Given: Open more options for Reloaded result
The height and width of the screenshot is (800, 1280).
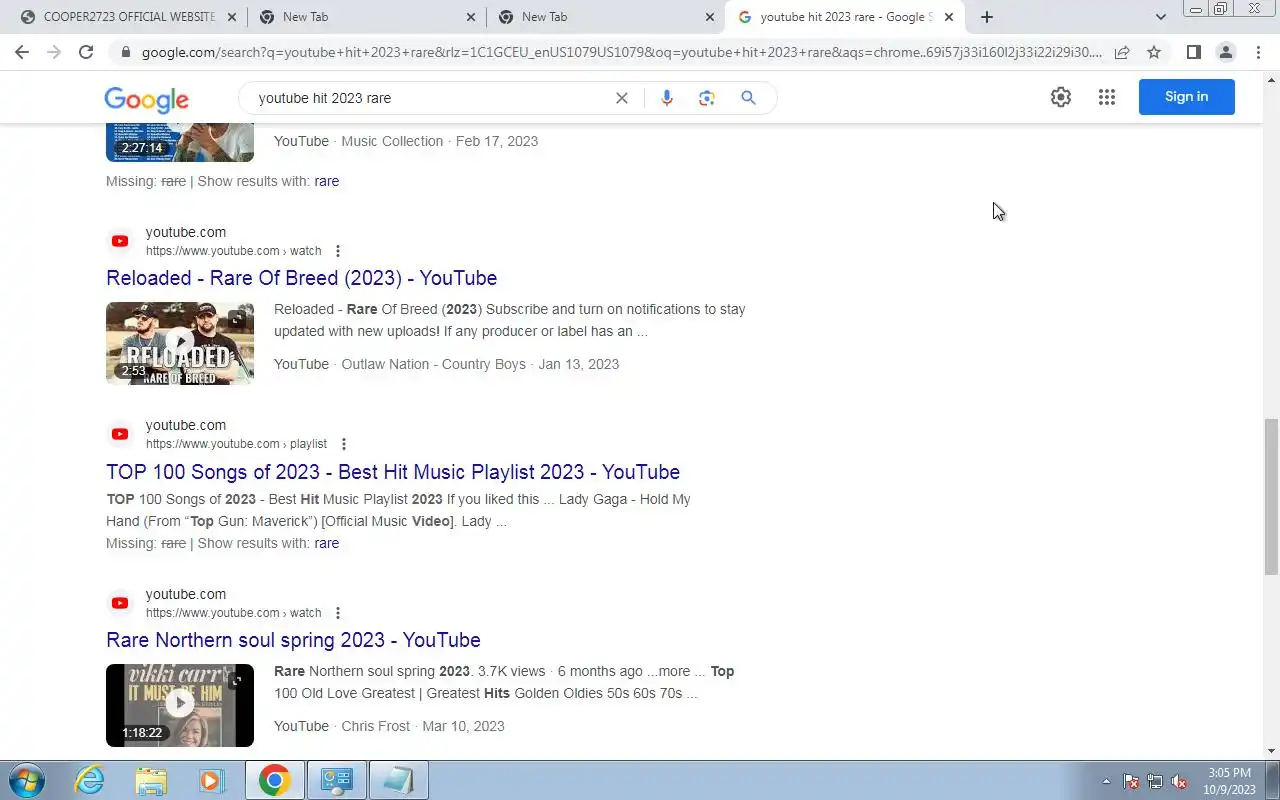Looking at the screenshot, I should point(338,251).
